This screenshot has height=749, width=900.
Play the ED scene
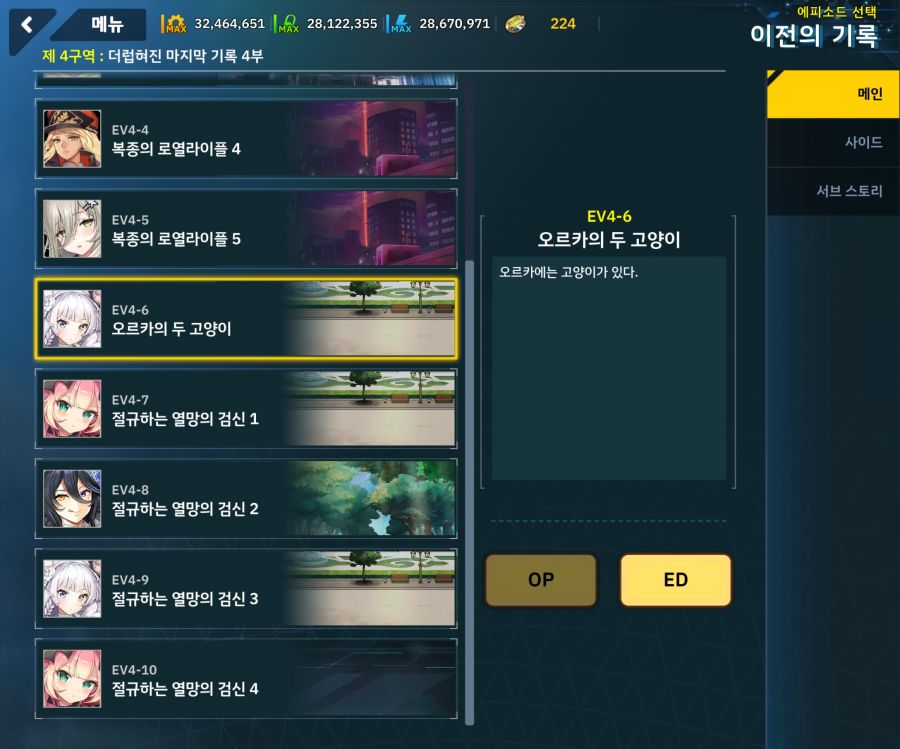click(676, 580)
